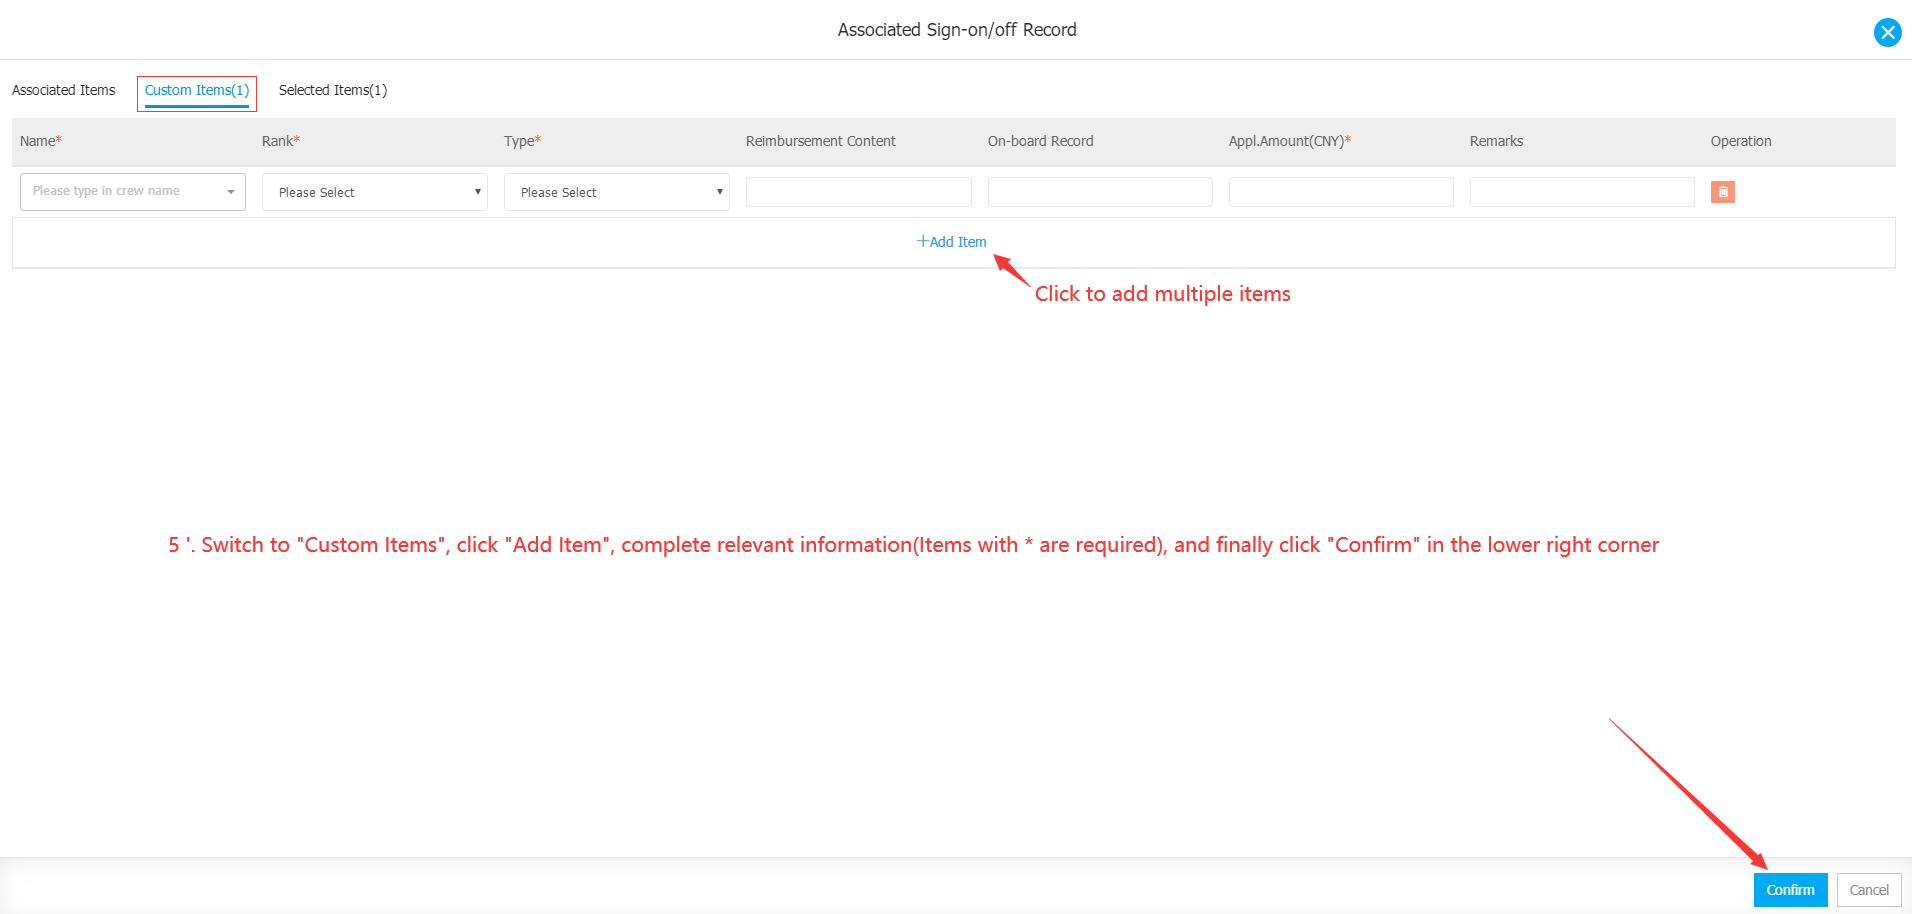
Task: Select the Appl.Amount(CNY) input box
Action: coord(1341,192)
